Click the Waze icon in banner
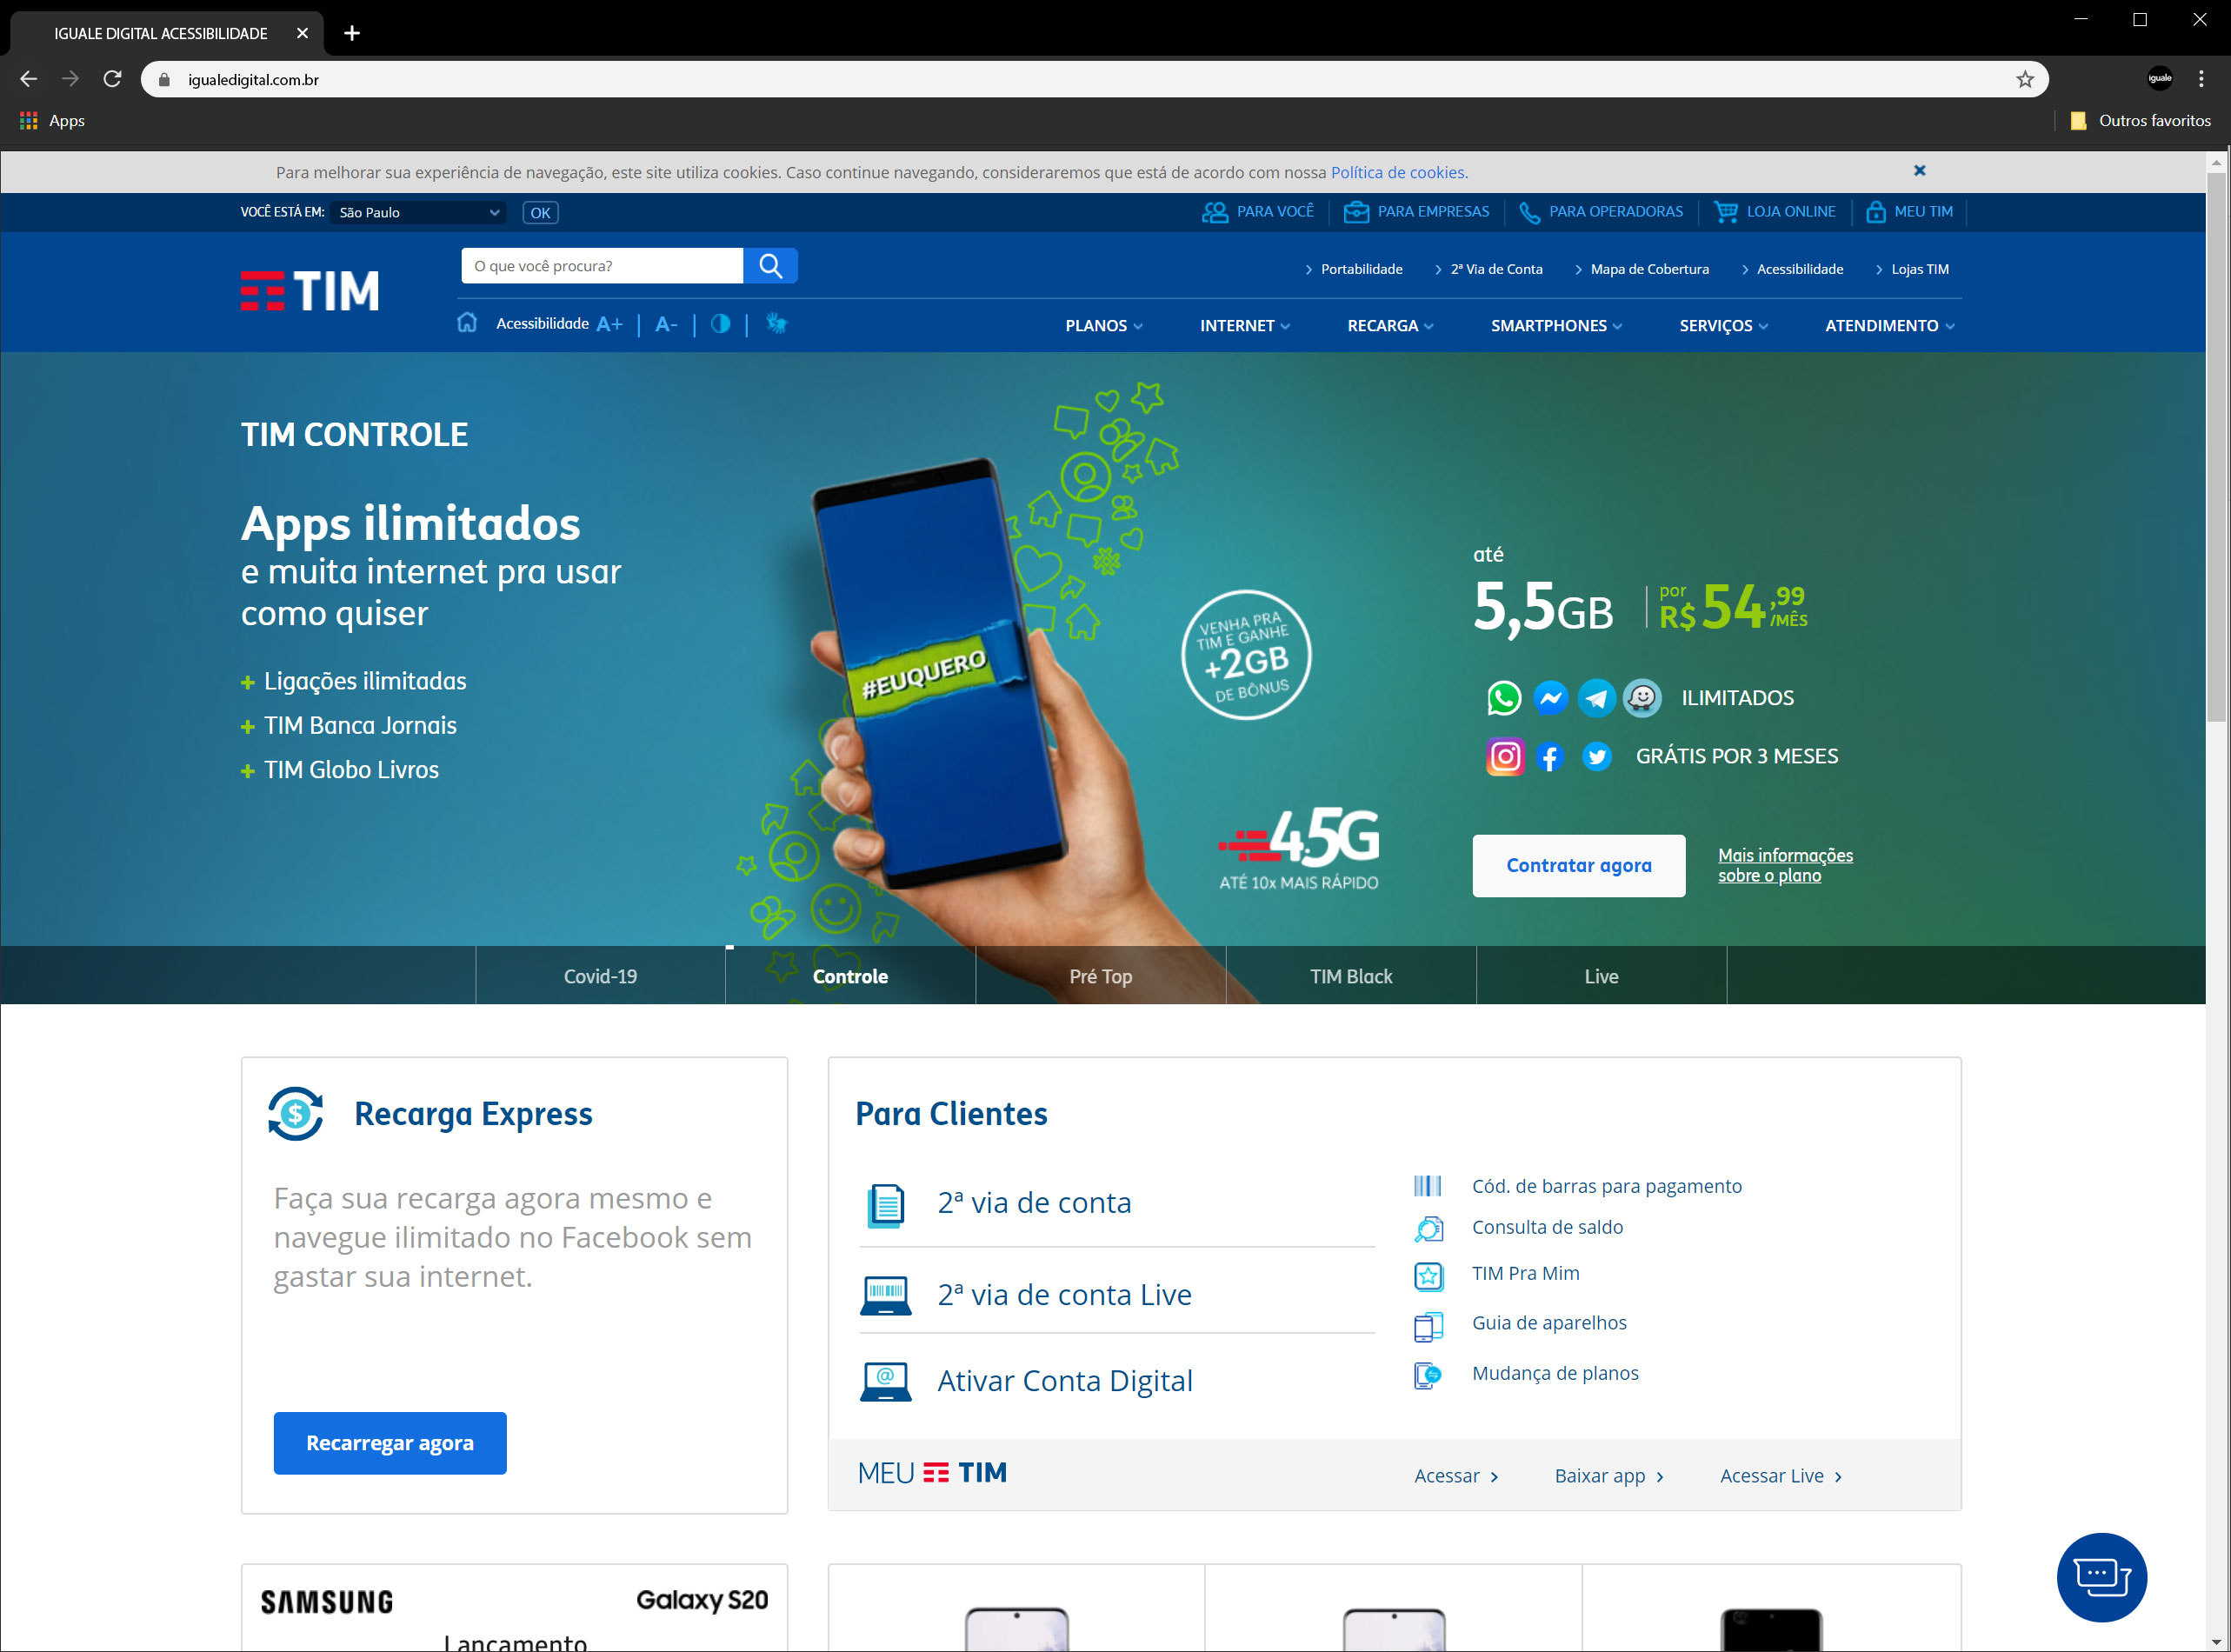 [x=1642, y=698]
